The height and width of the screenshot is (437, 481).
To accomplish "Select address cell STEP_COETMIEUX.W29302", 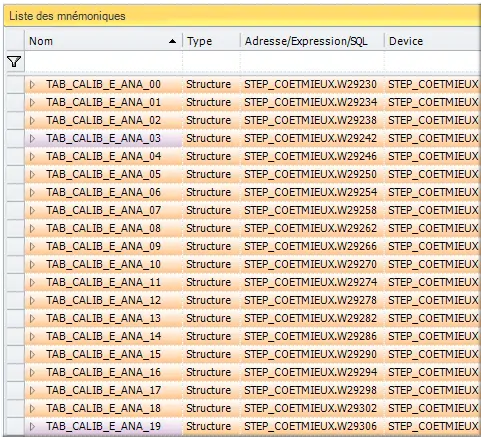I will (x=312, y=408).
